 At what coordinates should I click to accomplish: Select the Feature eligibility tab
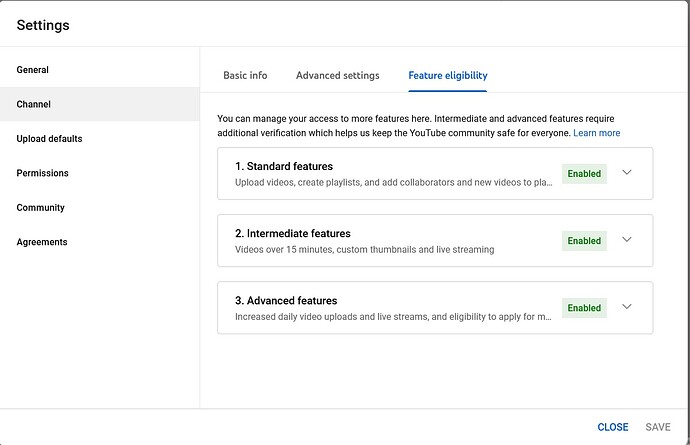(448, 75)
